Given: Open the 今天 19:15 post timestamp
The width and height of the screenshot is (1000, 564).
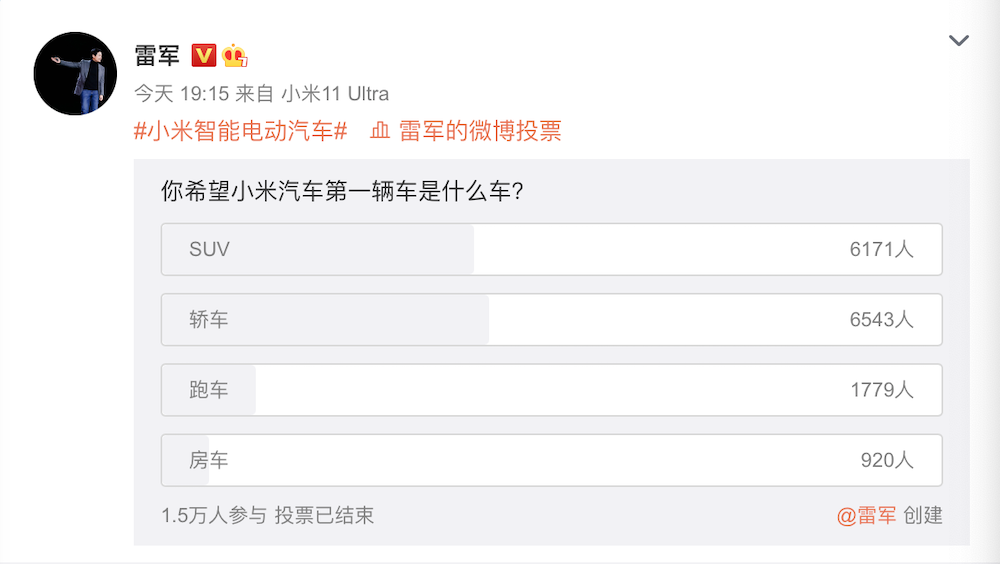Looking at the screenshot, I should (180, 94).
